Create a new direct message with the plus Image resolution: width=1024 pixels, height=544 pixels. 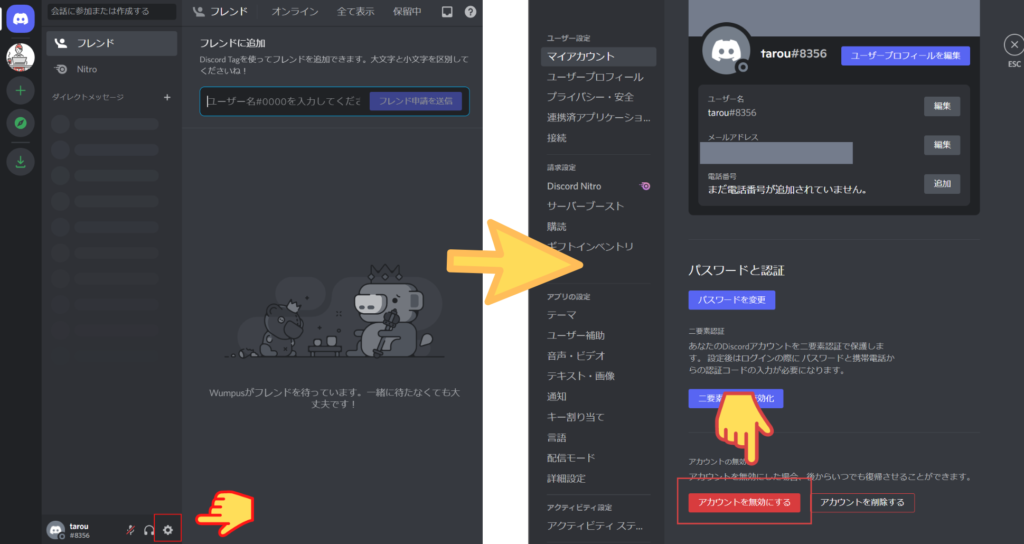coord(167,97)
